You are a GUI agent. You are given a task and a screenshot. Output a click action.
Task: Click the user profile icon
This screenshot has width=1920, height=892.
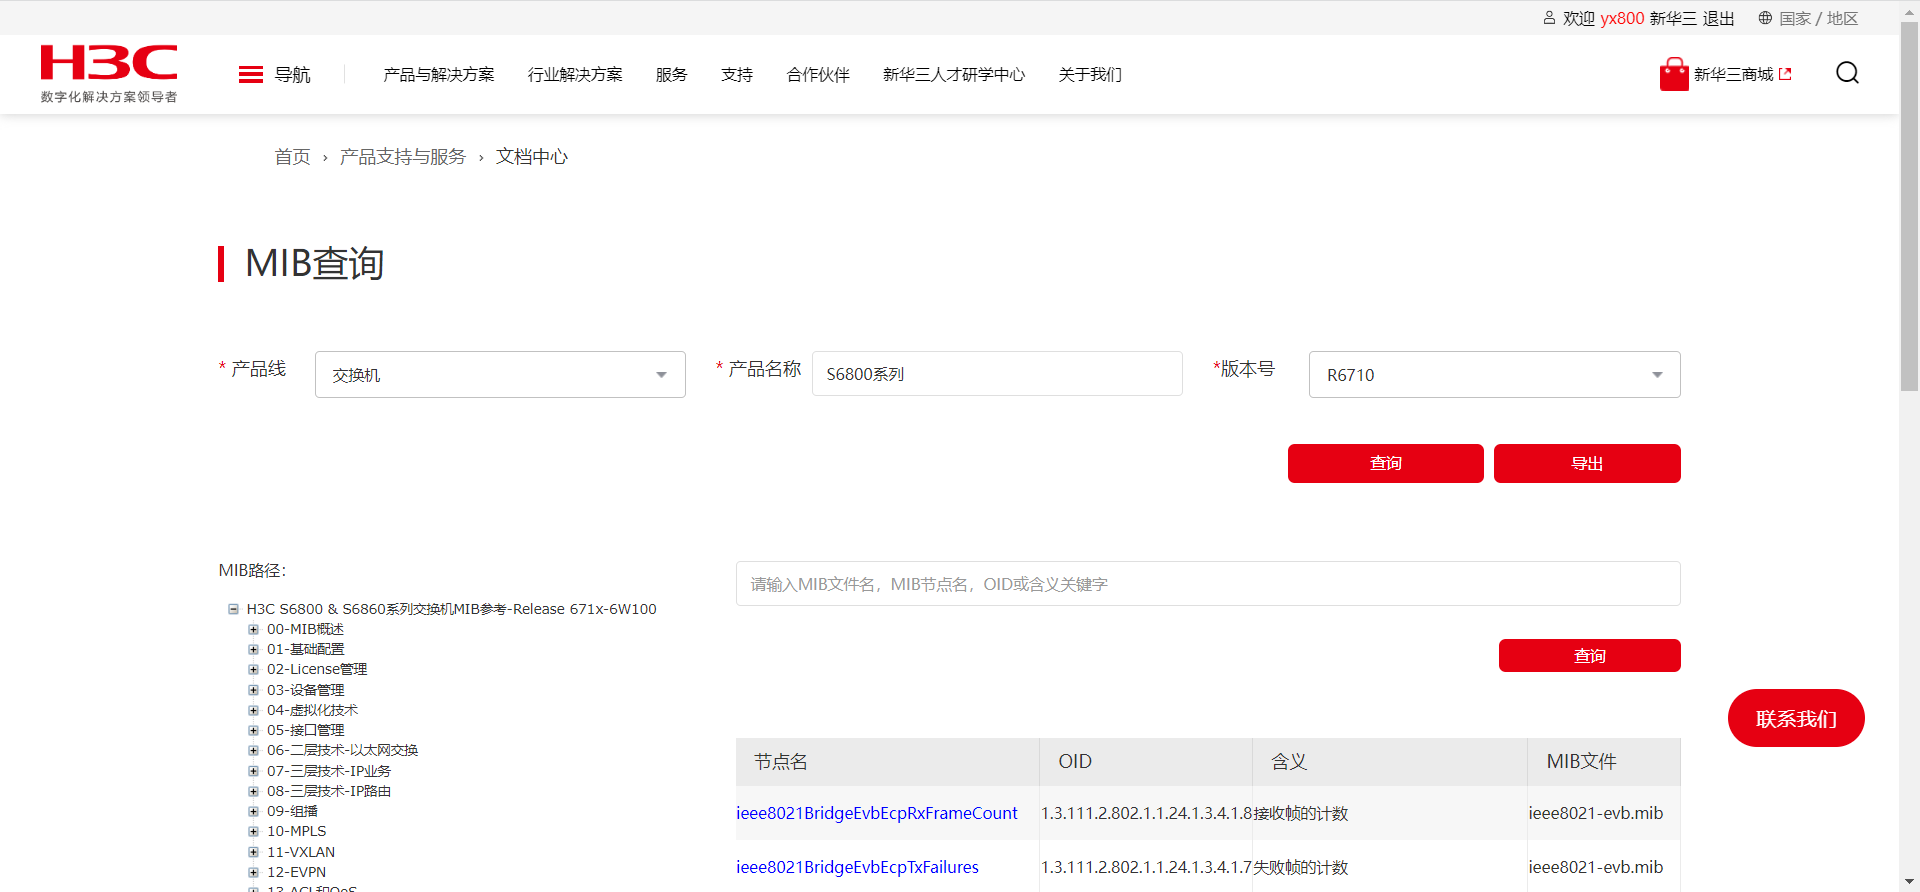1549,18
